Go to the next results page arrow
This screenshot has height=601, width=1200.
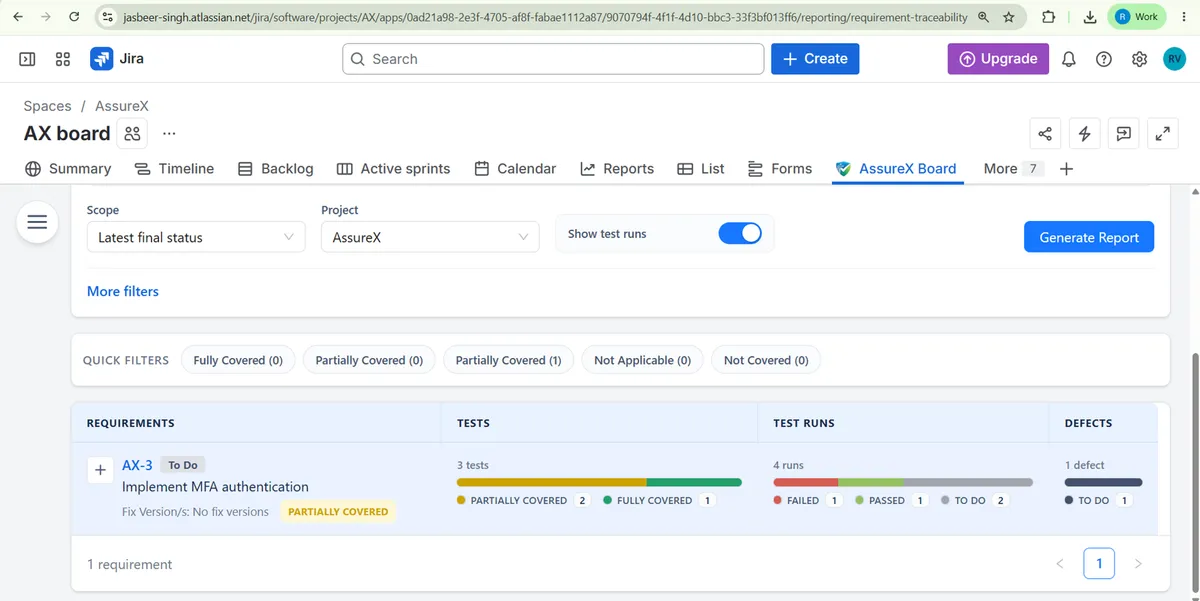1138,564
